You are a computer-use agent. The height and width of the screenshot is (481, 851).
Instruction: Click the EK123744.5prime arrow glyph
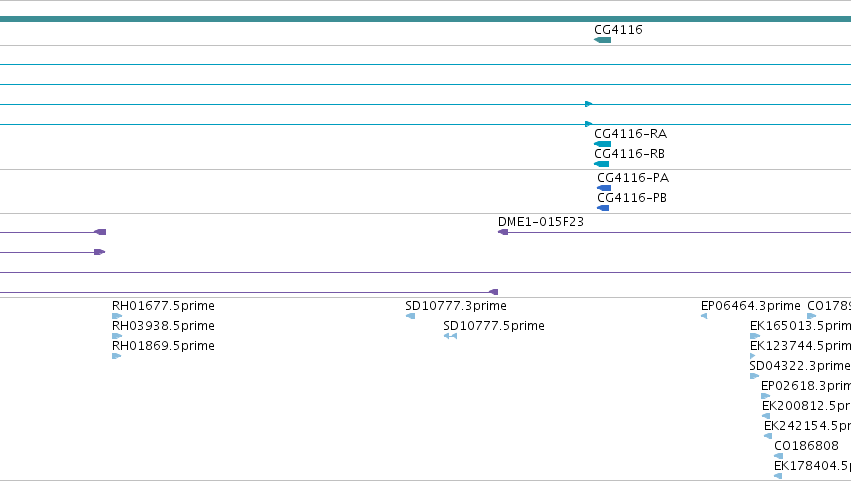click(x=753, y=356)
